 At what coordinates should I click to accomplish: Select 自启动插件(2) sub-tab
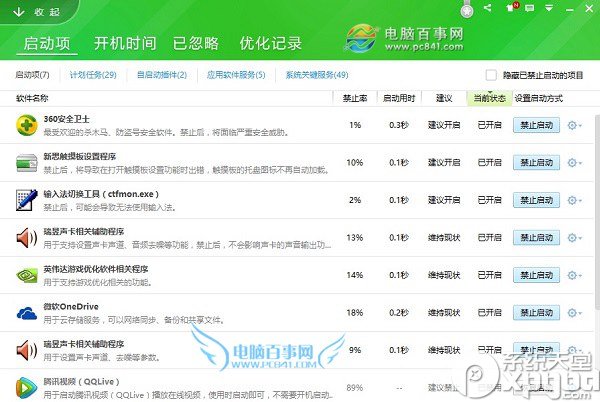pyautogui.click(x=162, y=75)
